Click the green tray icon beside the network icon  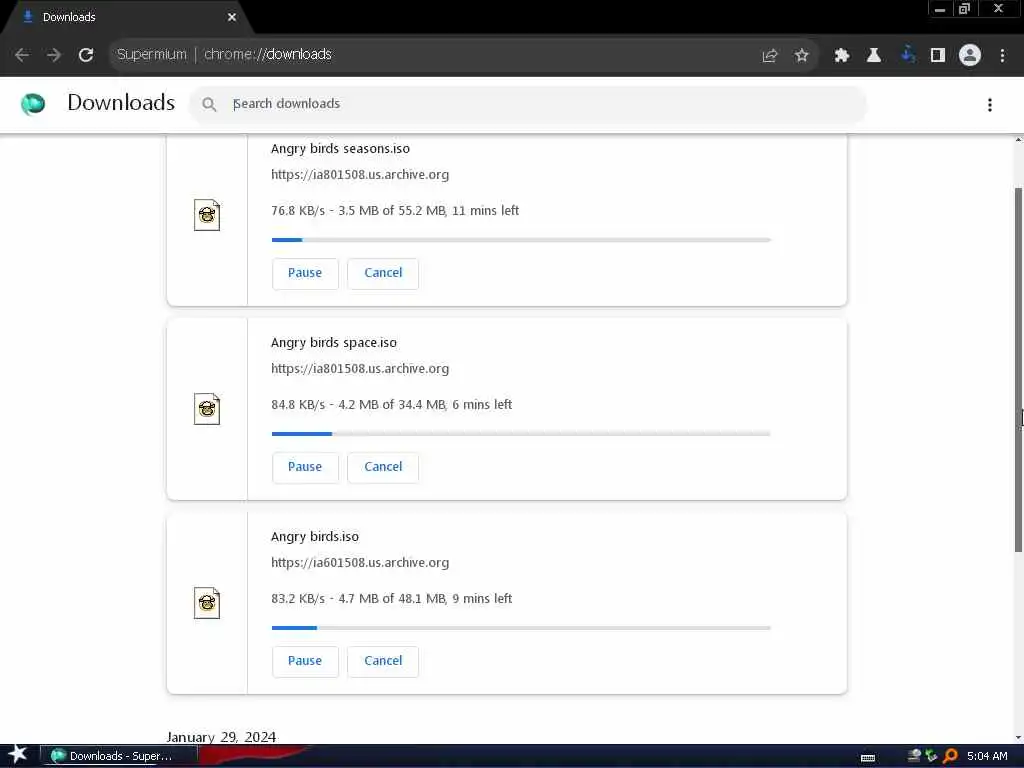click(x=931, y=756)
